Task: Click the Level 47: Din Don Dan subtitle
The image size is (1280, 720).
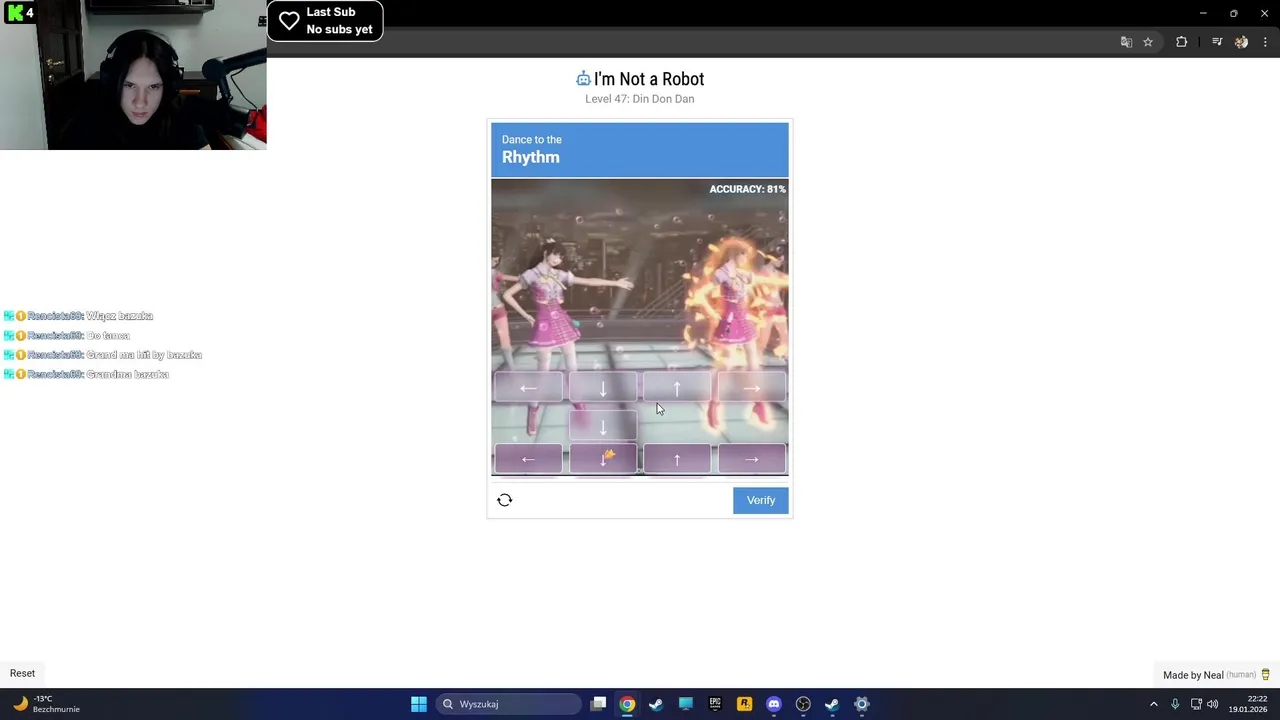Action: pos(639,99)
